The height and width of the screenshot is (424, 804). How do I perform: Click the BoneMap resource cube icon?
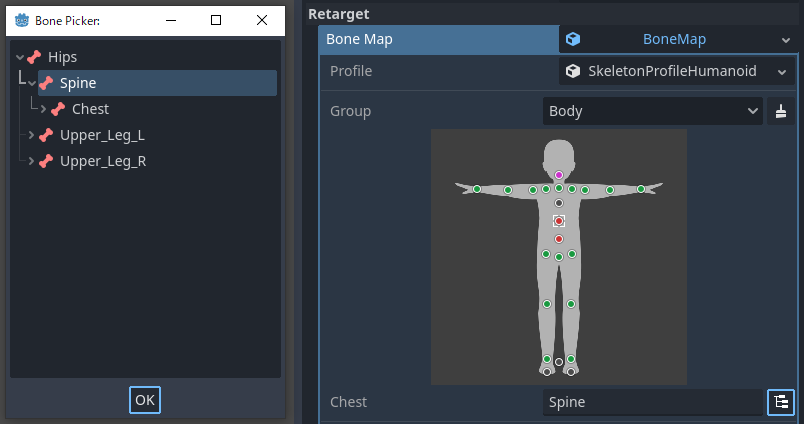[x=573, y=39]
